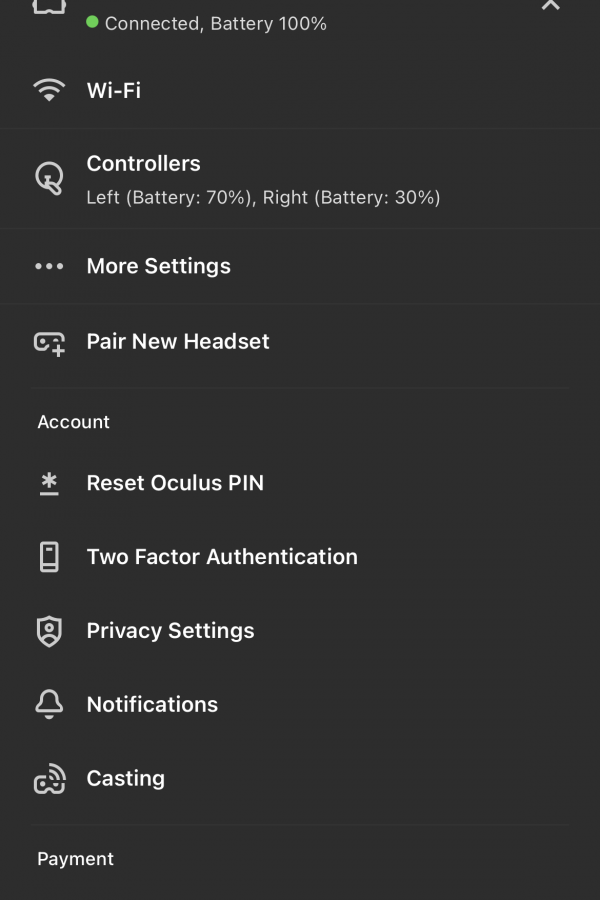The image size is (600, 900).
Task: Tap the three-dot More Settings icon
Action: tap(49, 266)
